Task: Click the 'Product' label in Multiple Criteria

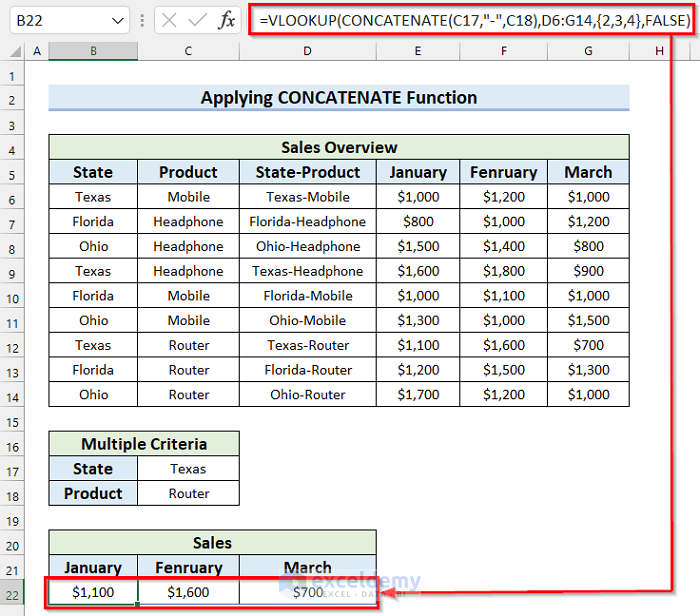Action: pos(93,493)
